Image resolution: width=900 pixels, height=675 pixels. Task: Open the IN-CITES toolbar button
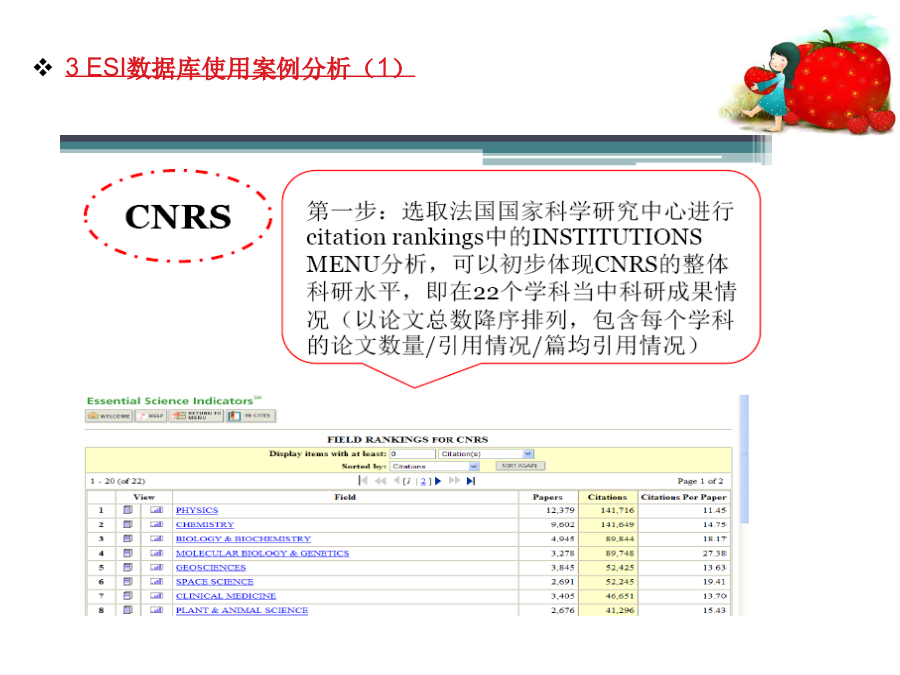pyautogui.click(x=251, y=416)
